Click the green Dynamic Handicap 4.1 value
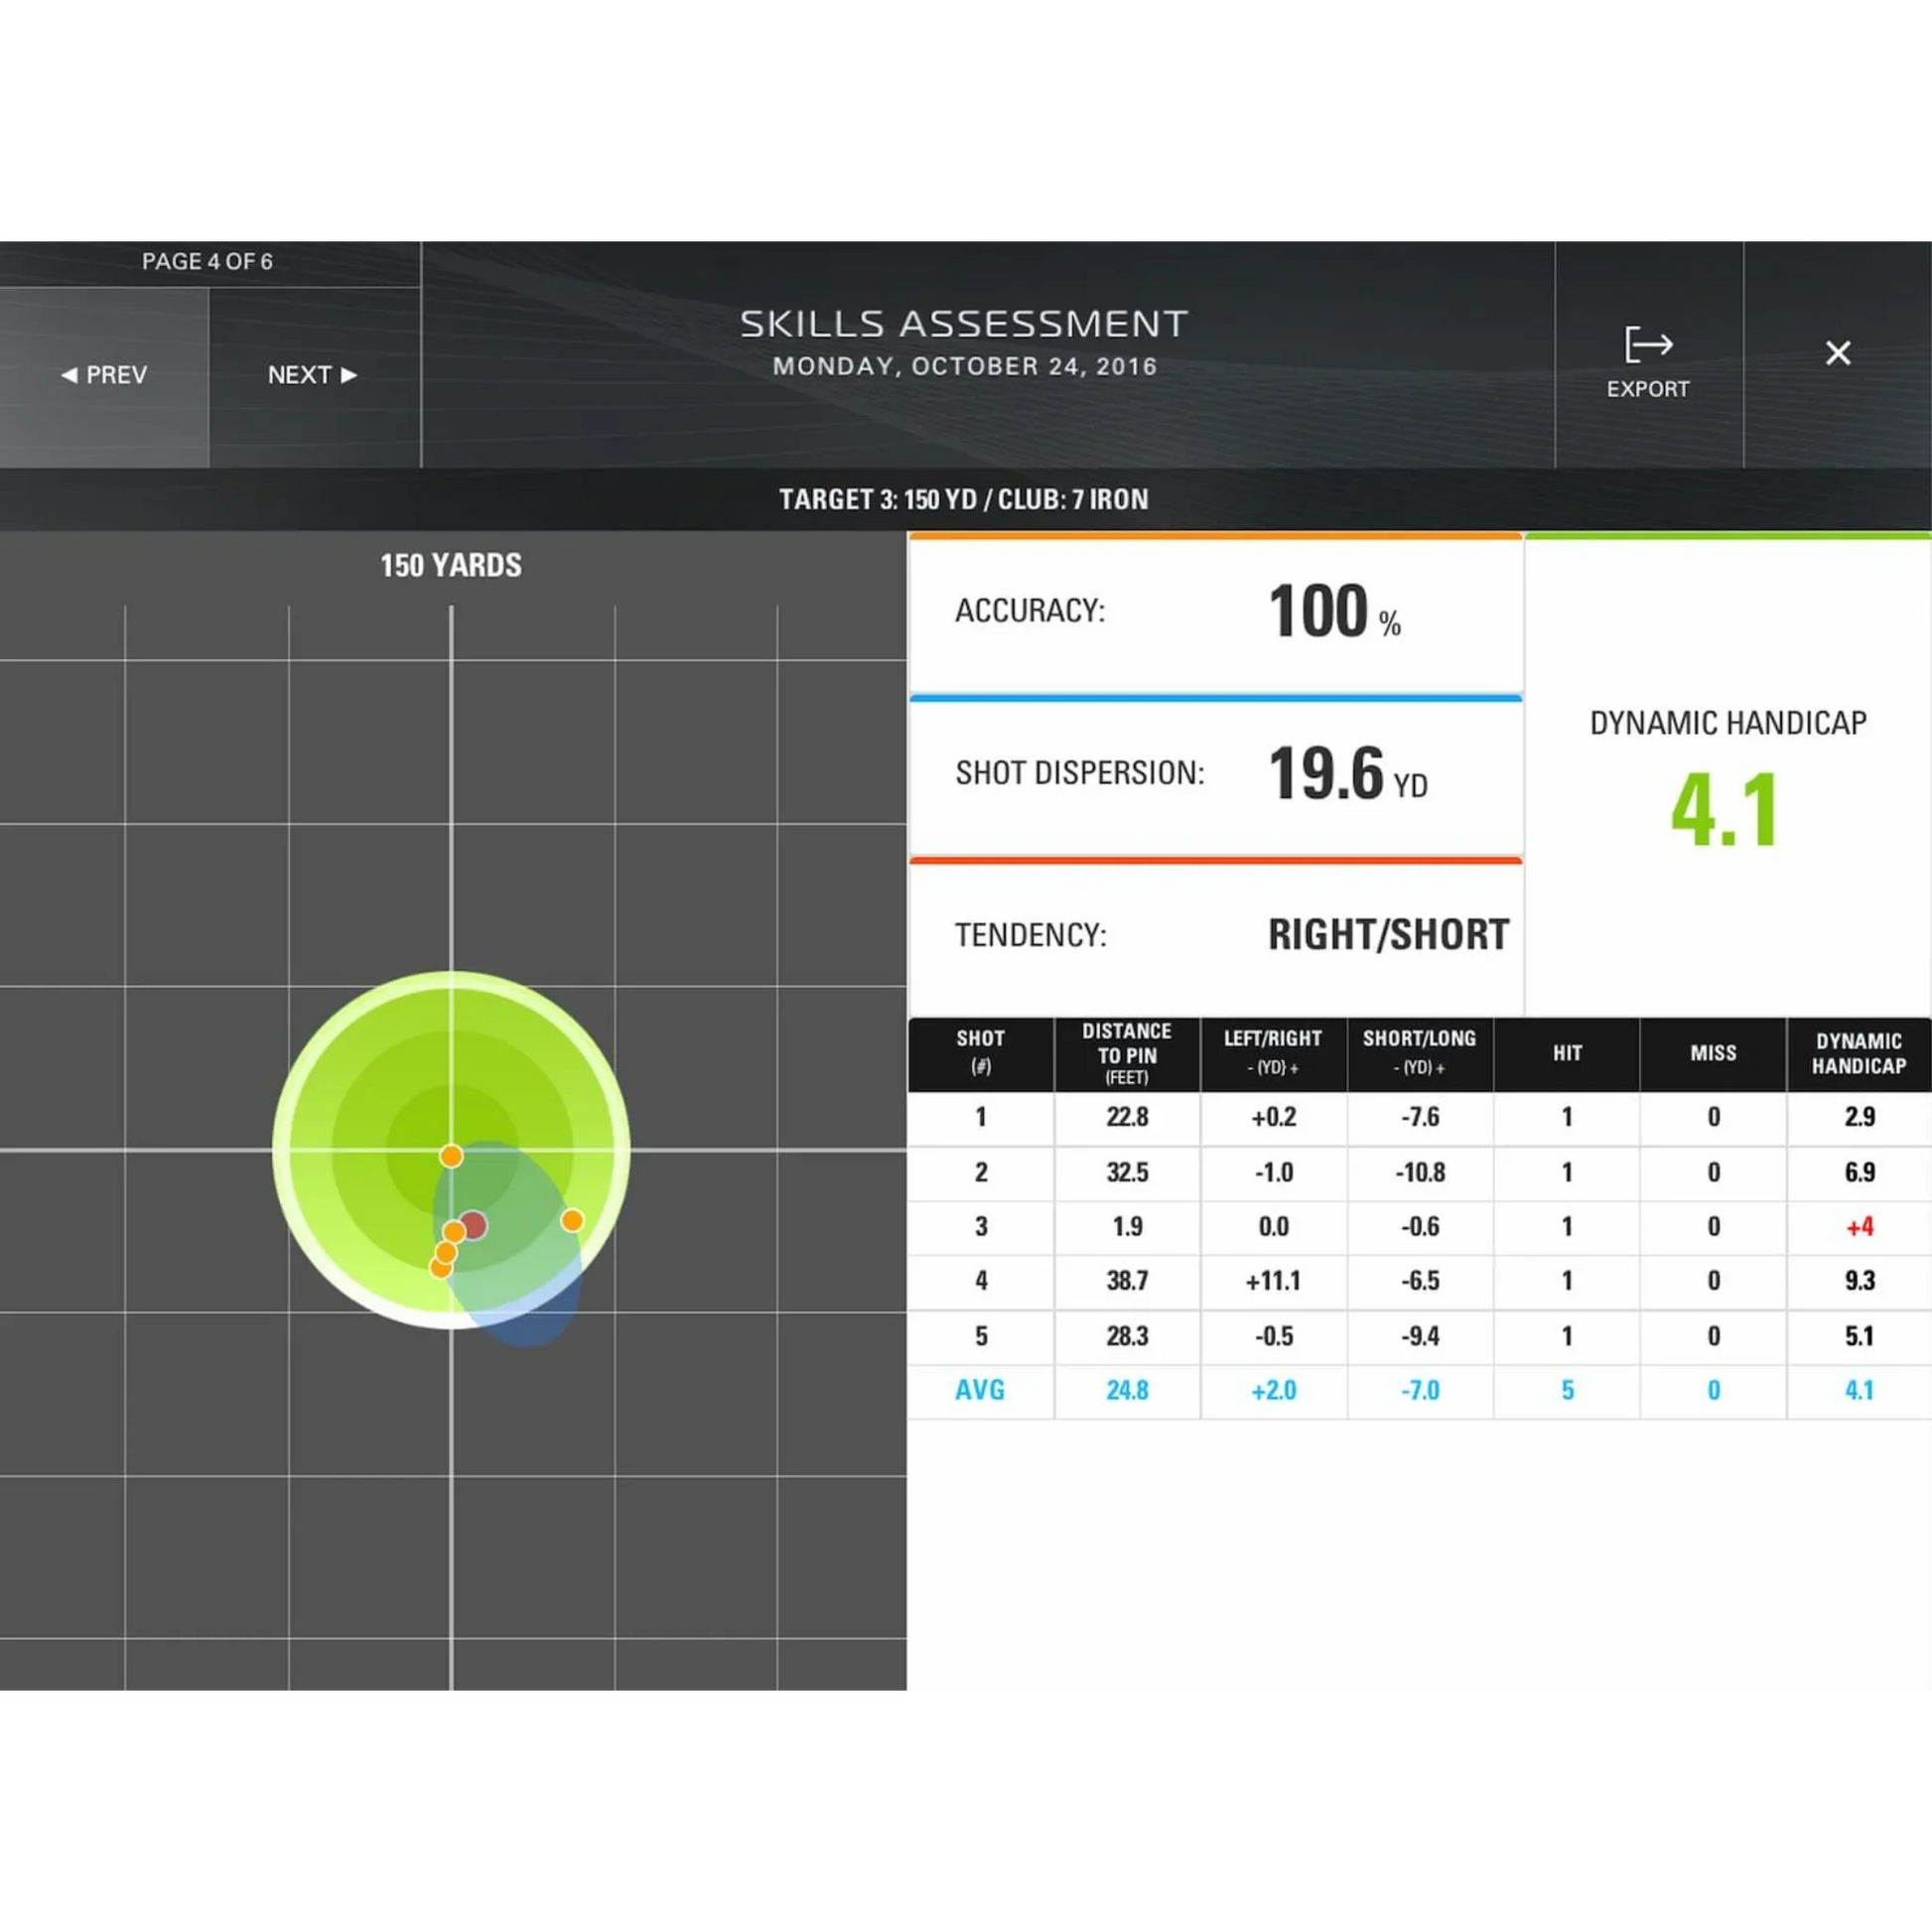This screenshot has height=1932, width=1932. 1725,810
